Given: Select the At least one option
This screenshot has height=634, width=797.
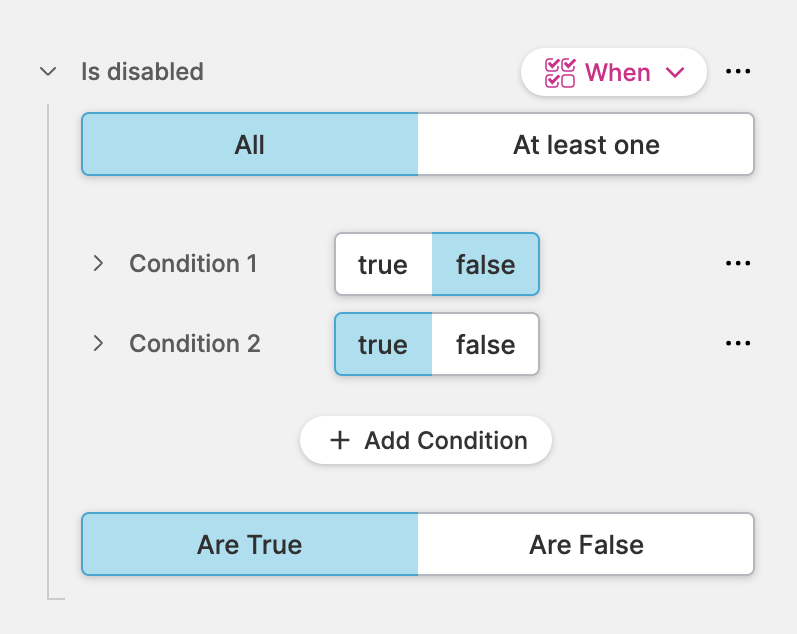Looking at the screenshot, I should [586, 145].
